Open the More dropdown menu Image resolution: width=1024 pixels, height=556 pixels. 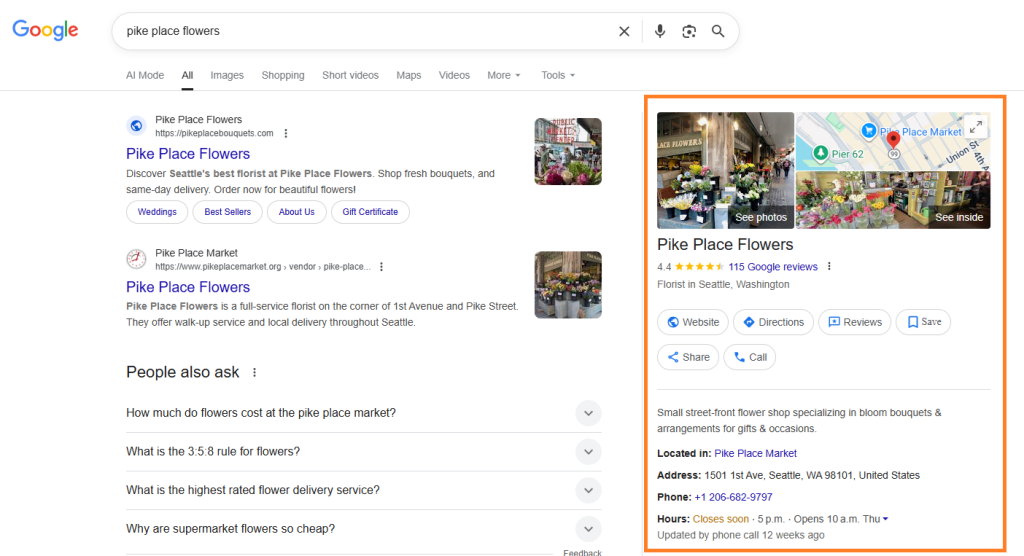(x=504, y=75)
